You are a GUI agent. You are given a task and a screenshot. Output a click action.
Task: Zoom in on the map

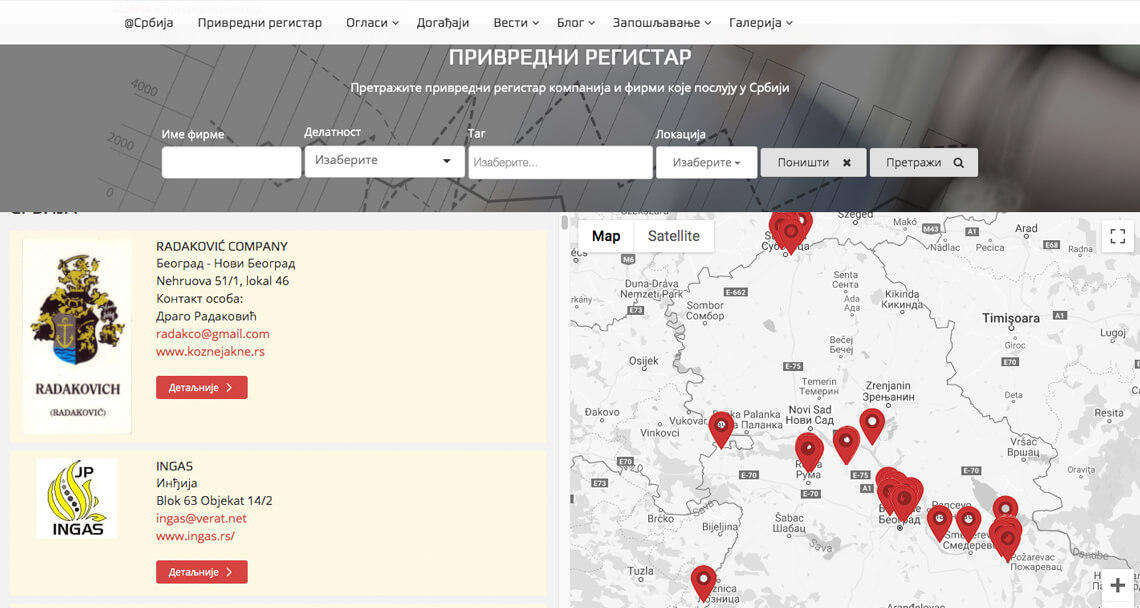[1117, 586]
